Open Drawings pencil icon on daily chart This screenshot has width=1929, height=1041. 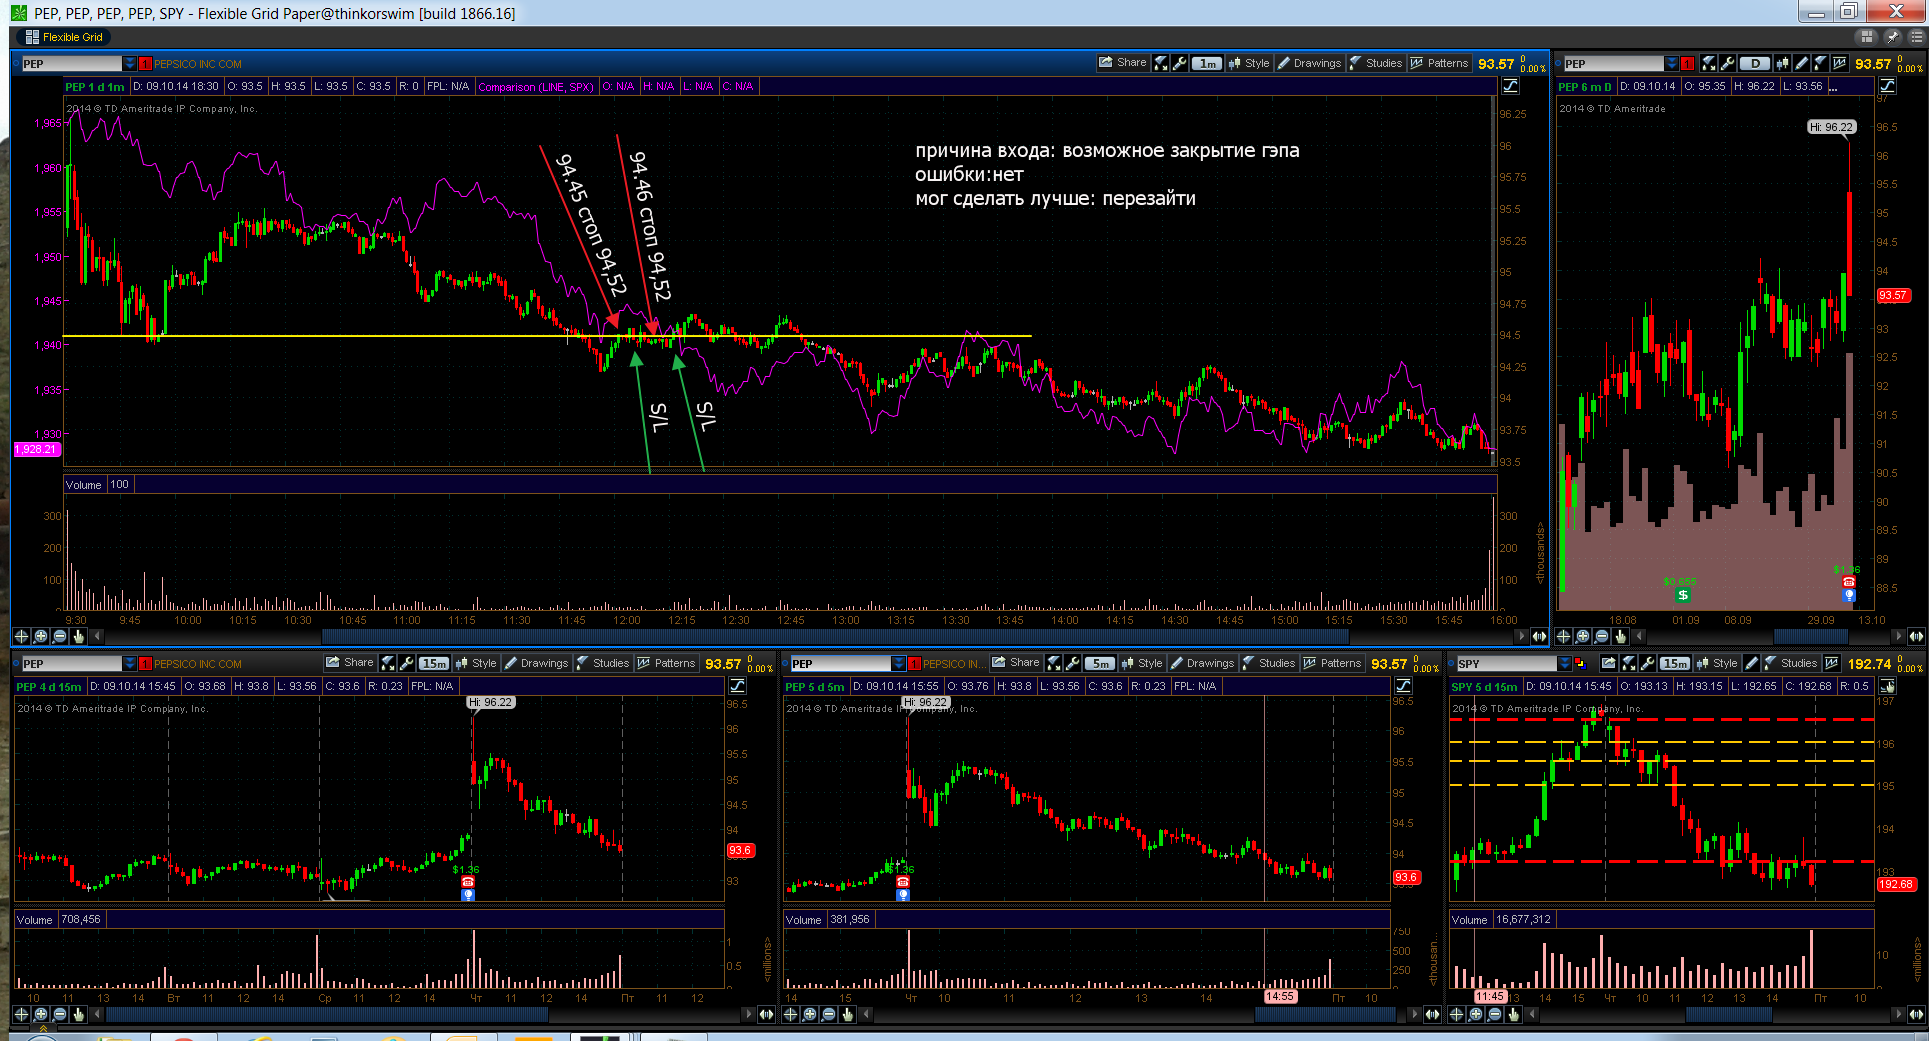pyautogui.click(x=1802, y=63)
